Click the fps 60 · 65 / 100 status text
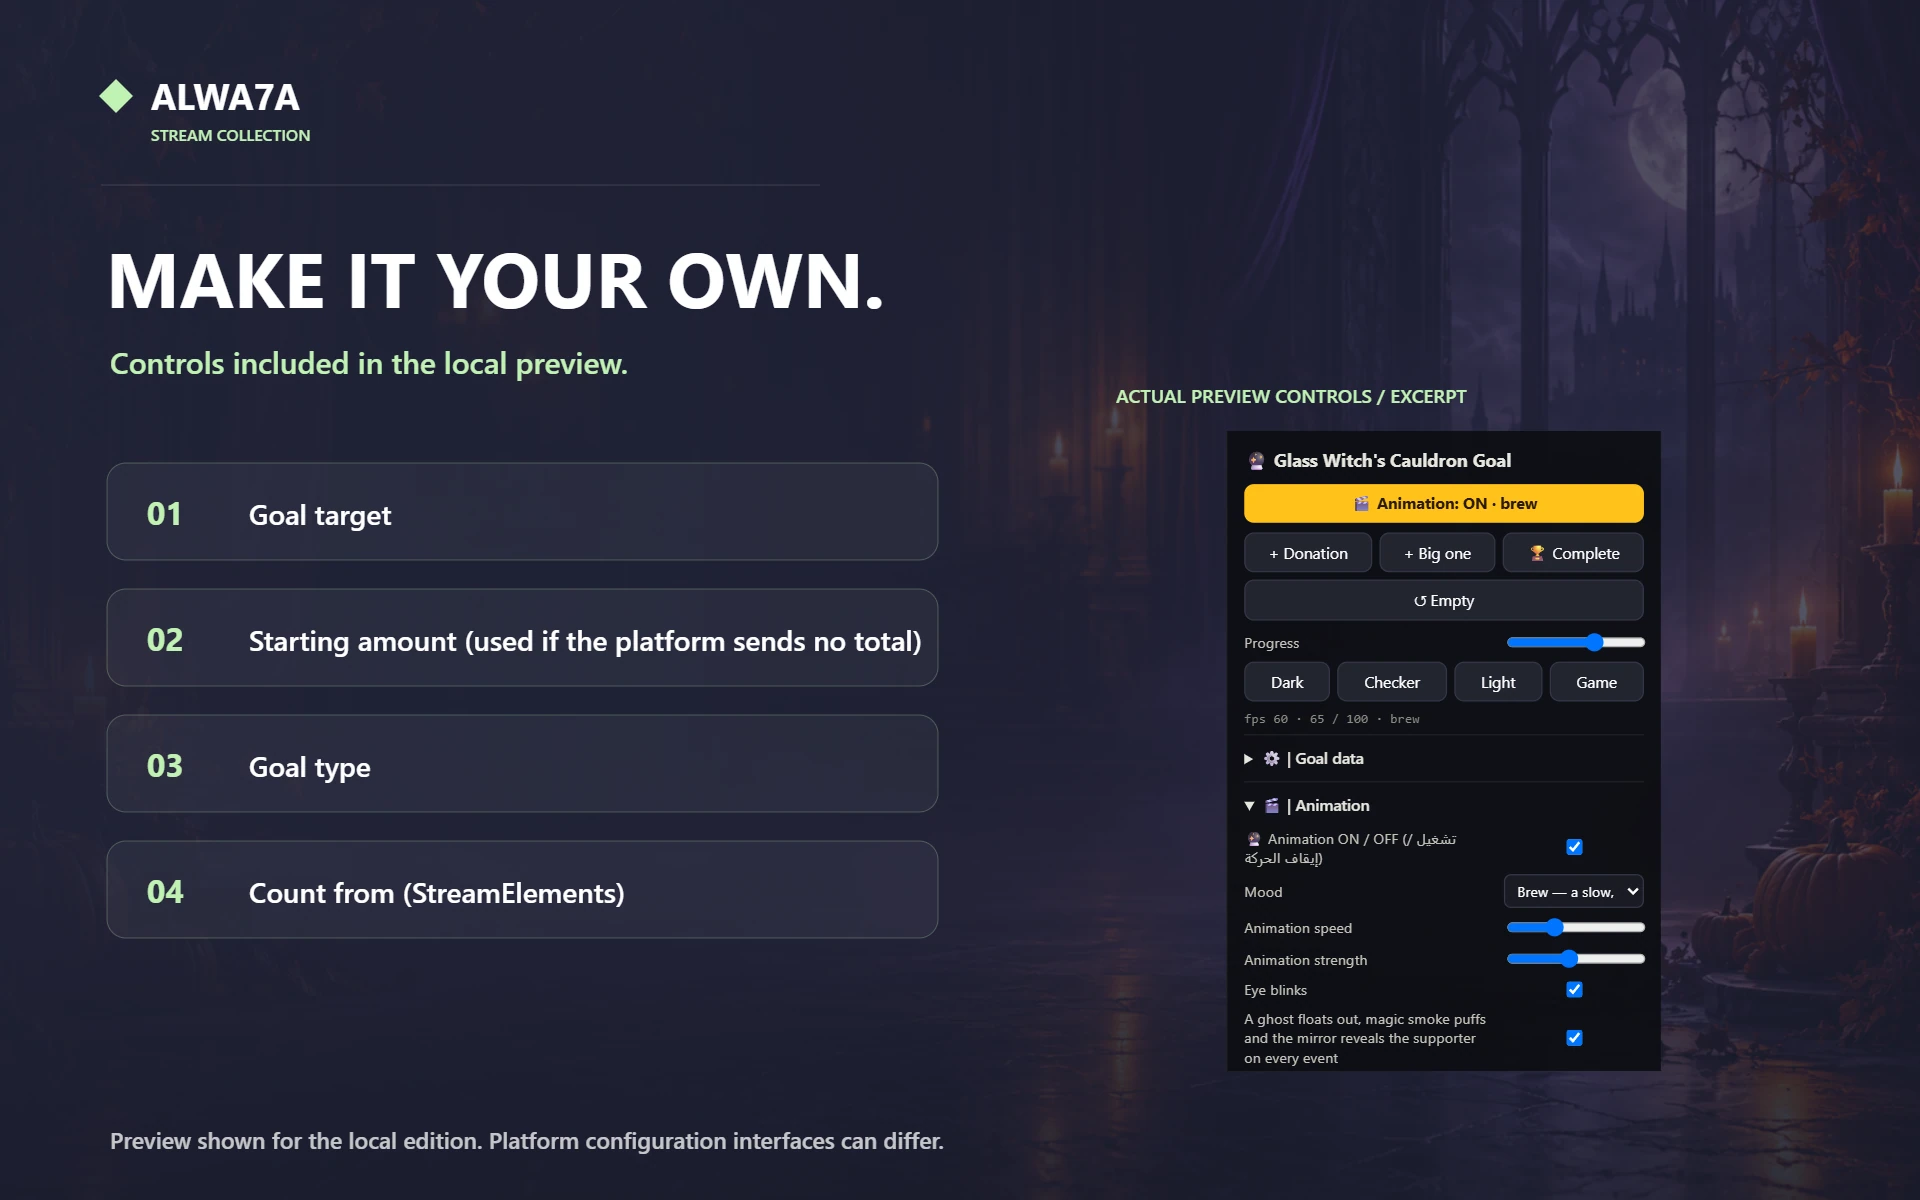The image size is (1920, 1200). pyautogui.click(x=1331, y=719)
